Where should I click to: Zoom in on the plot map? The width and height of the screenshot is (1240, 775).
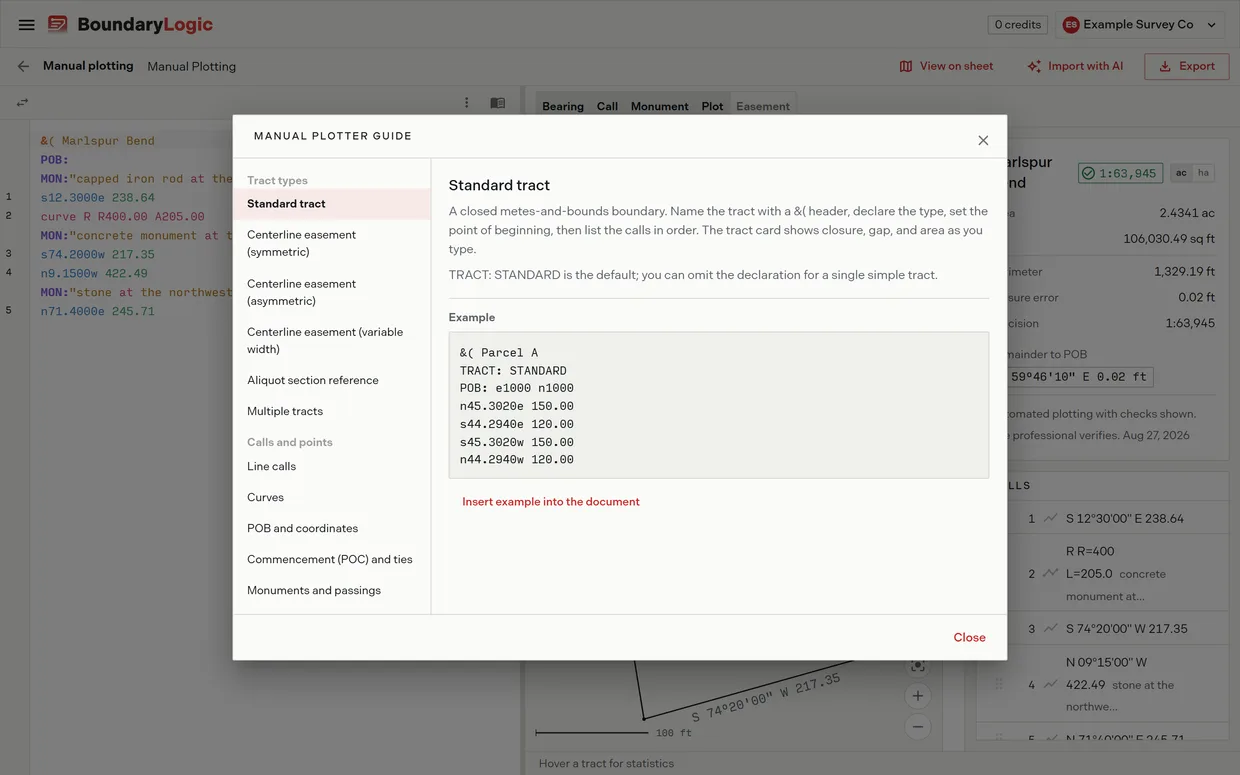point(918,696)
